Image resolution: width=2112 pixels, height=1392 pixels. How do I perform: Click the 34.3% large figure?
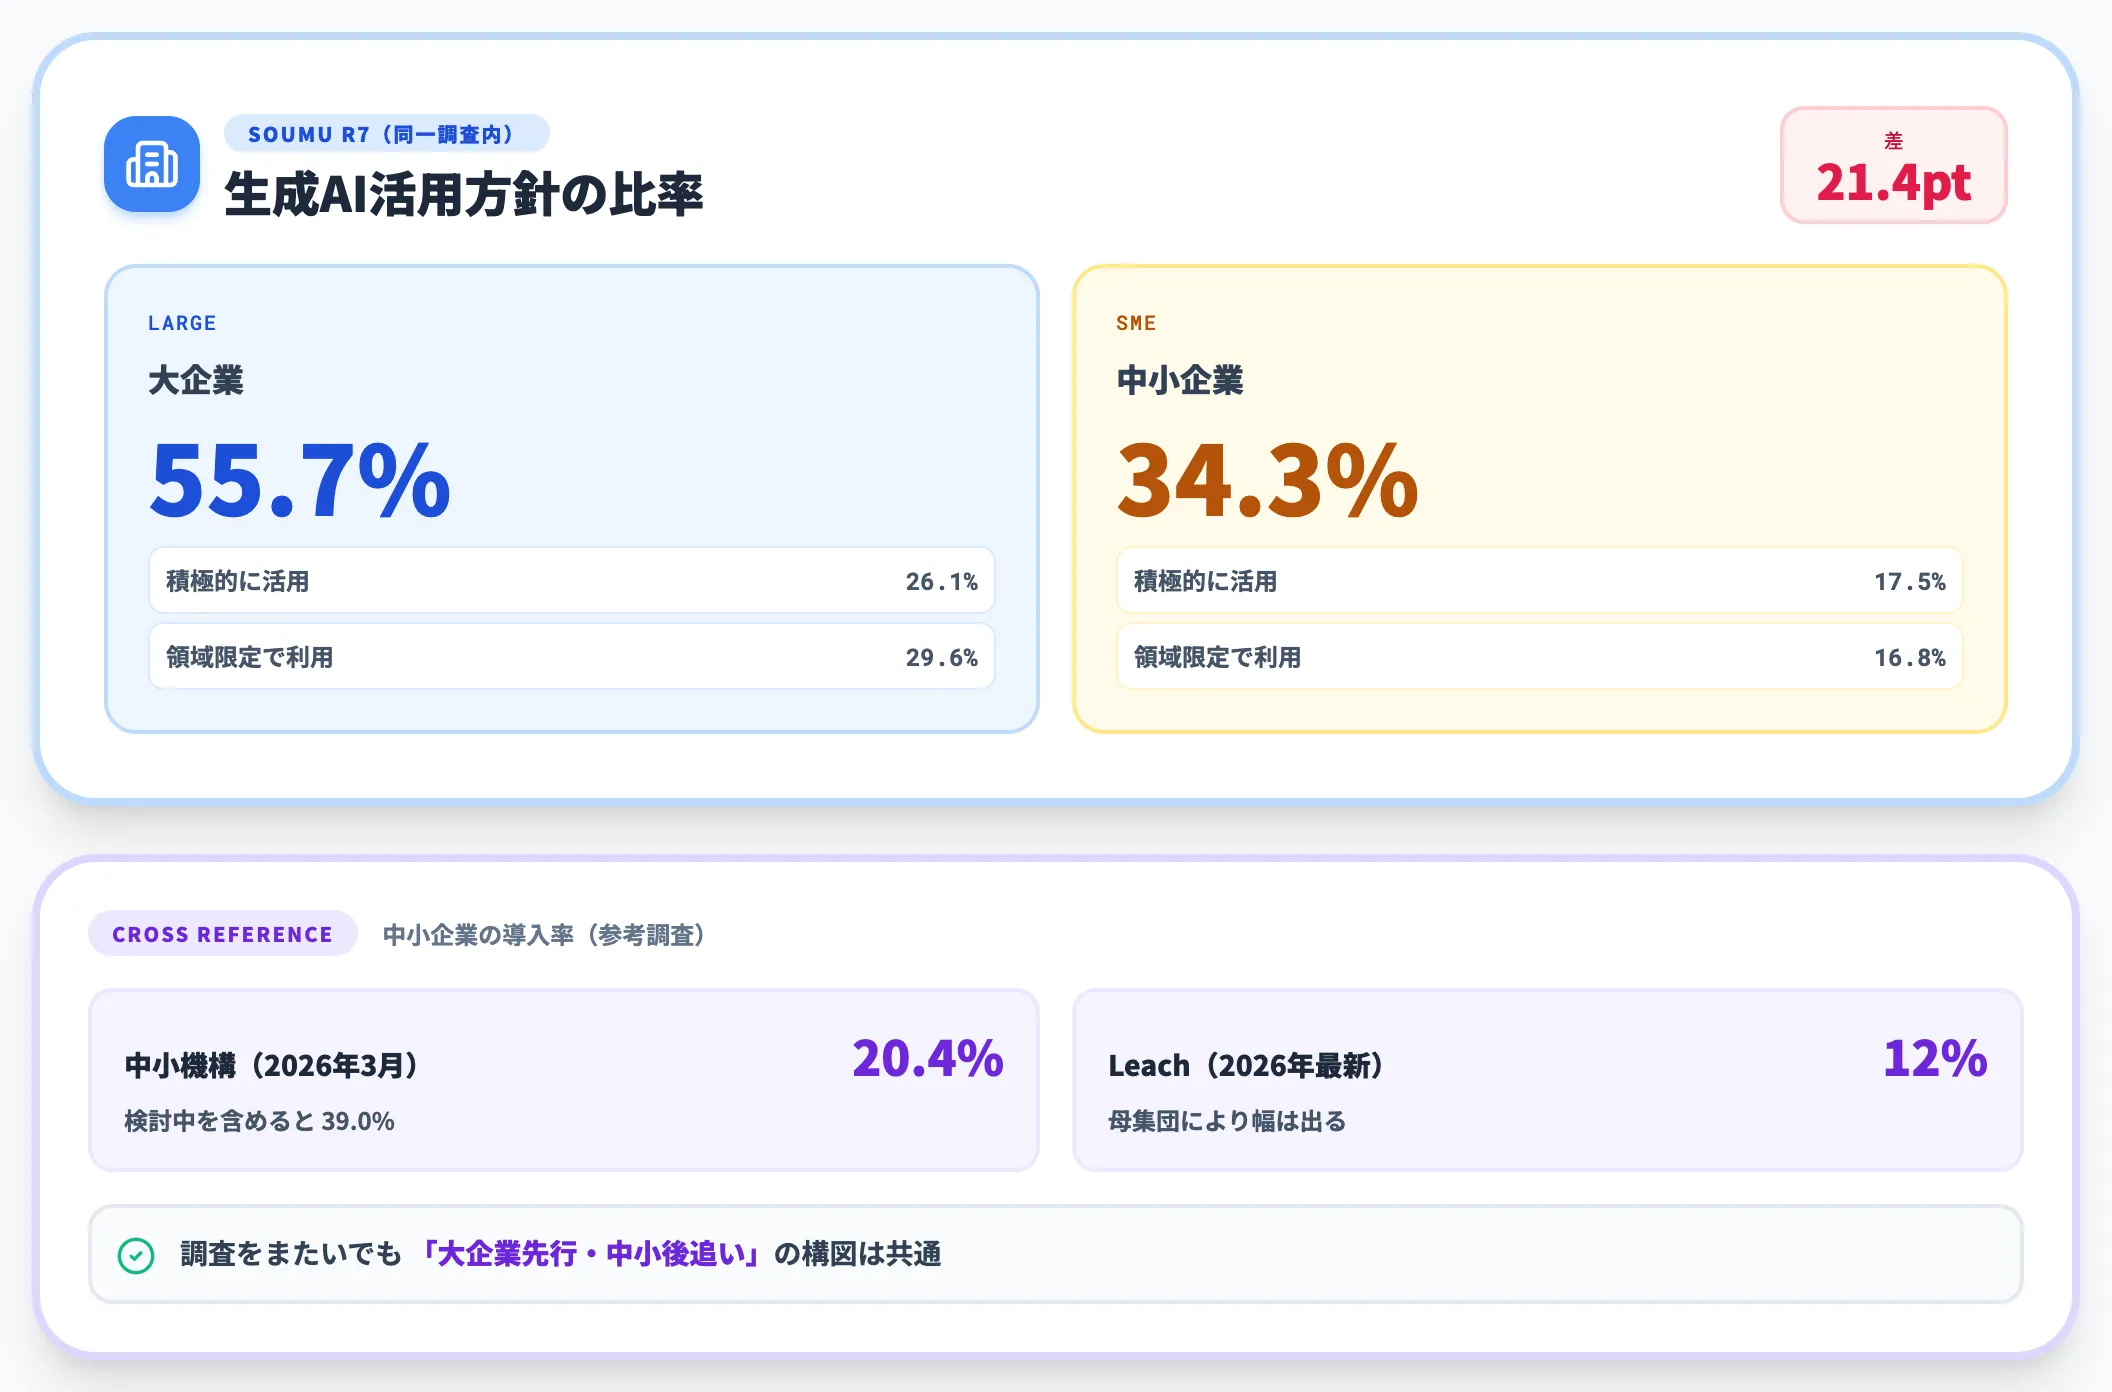(x=1267, y=481)
